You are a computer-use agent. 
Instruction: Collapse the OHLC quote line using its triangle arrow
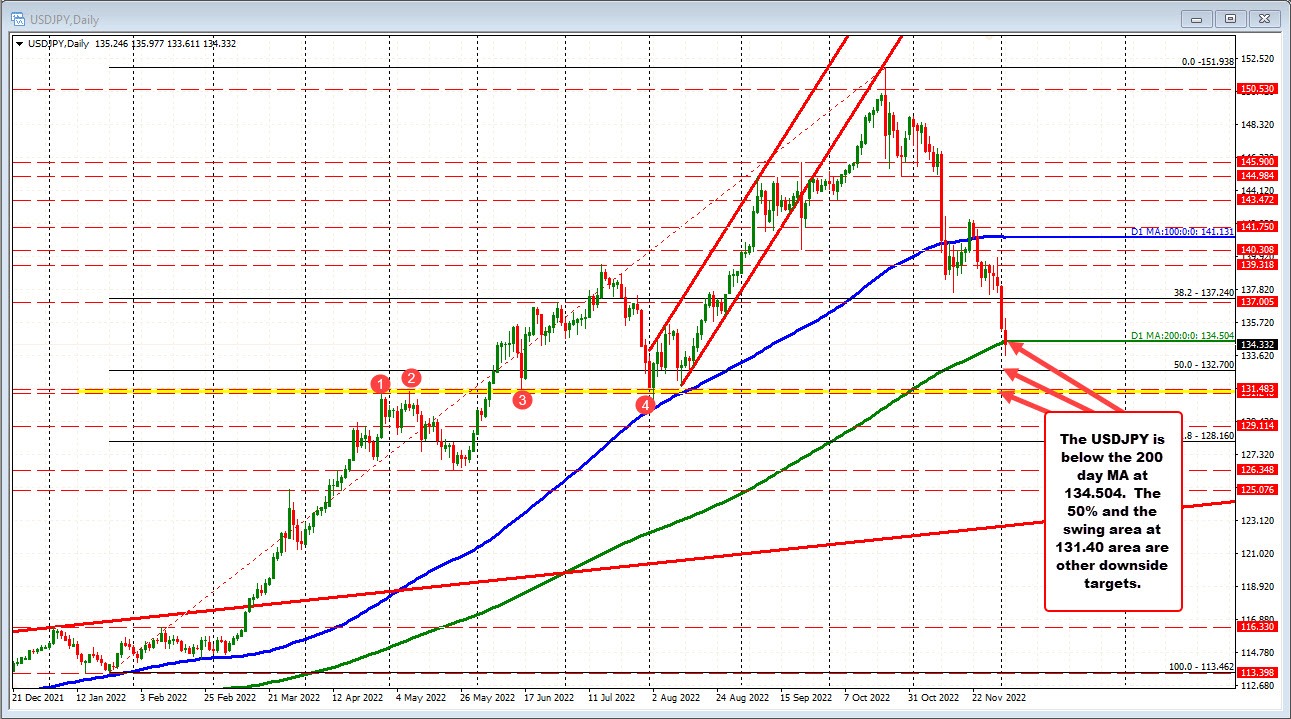coord(17,43)
